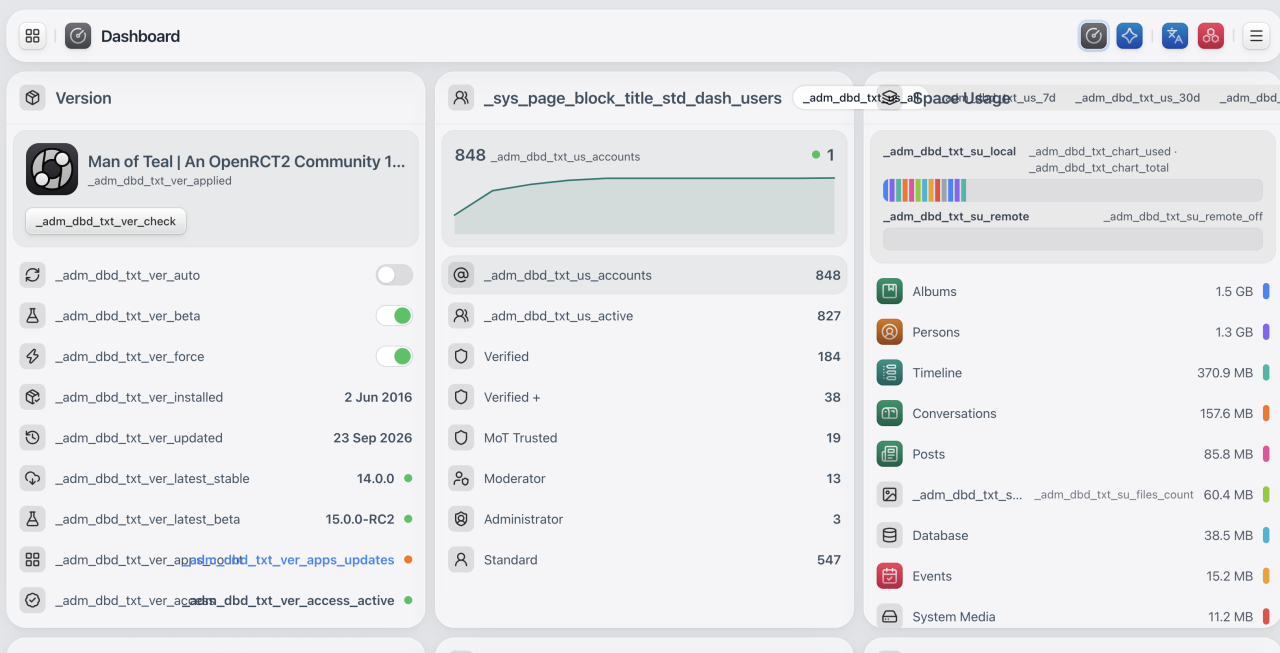
Task: Click the cloud download icon beside _adm_dbd_txt_ver_latest_stable
Action: (33, 478)
